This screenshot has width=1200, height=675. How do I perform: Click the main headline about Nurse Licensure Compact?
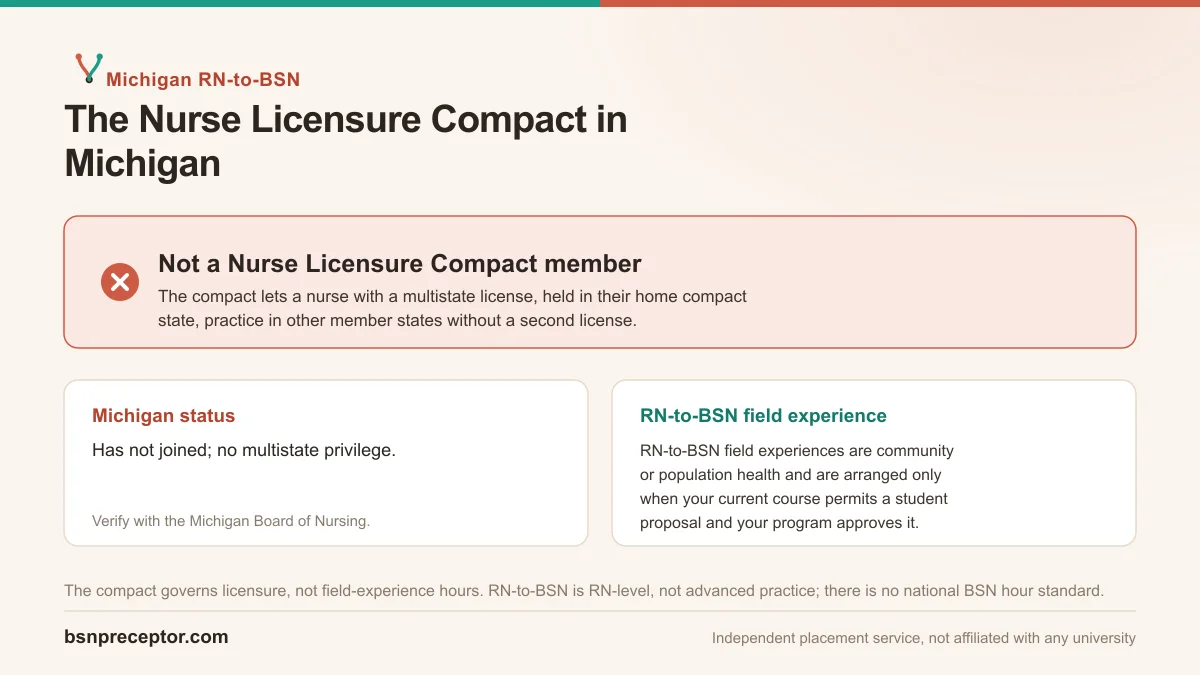[x=346, y=141]
